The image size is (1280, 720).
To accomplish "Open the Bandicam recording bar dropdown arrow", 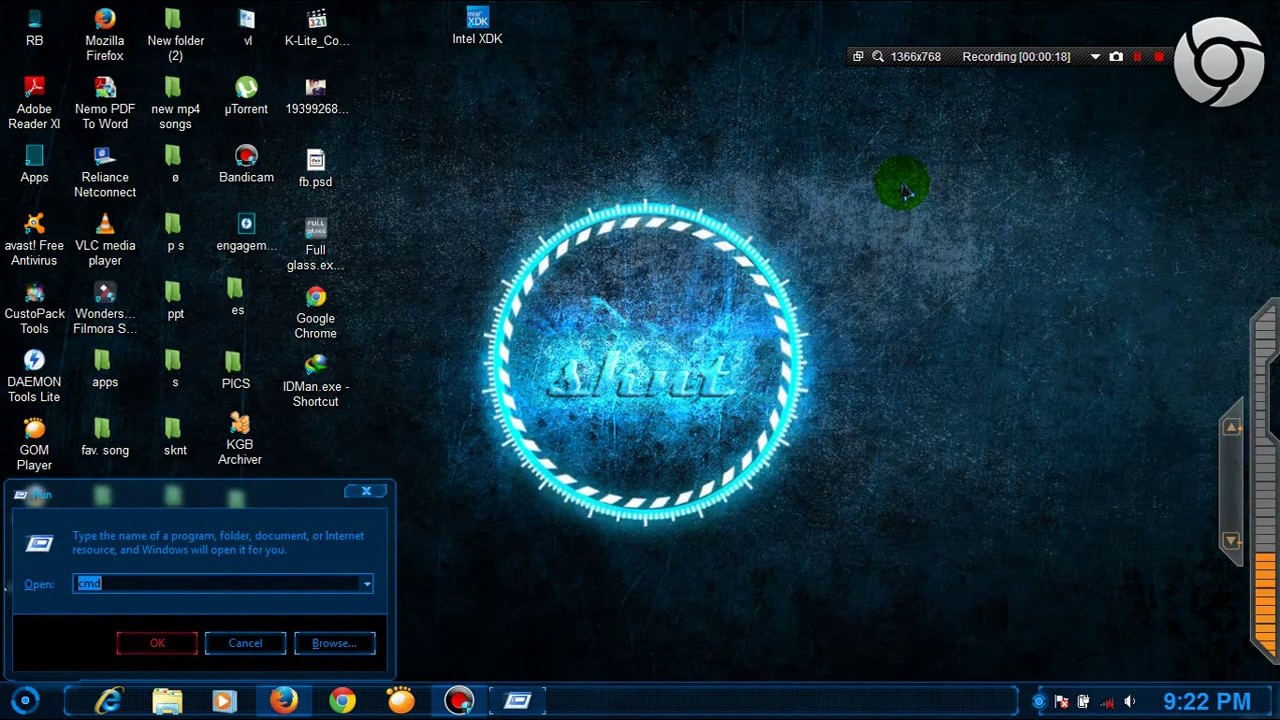I will [1095, 57].
